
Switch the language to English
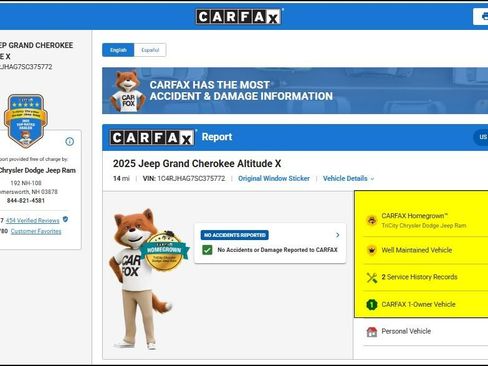pos(118,50)
